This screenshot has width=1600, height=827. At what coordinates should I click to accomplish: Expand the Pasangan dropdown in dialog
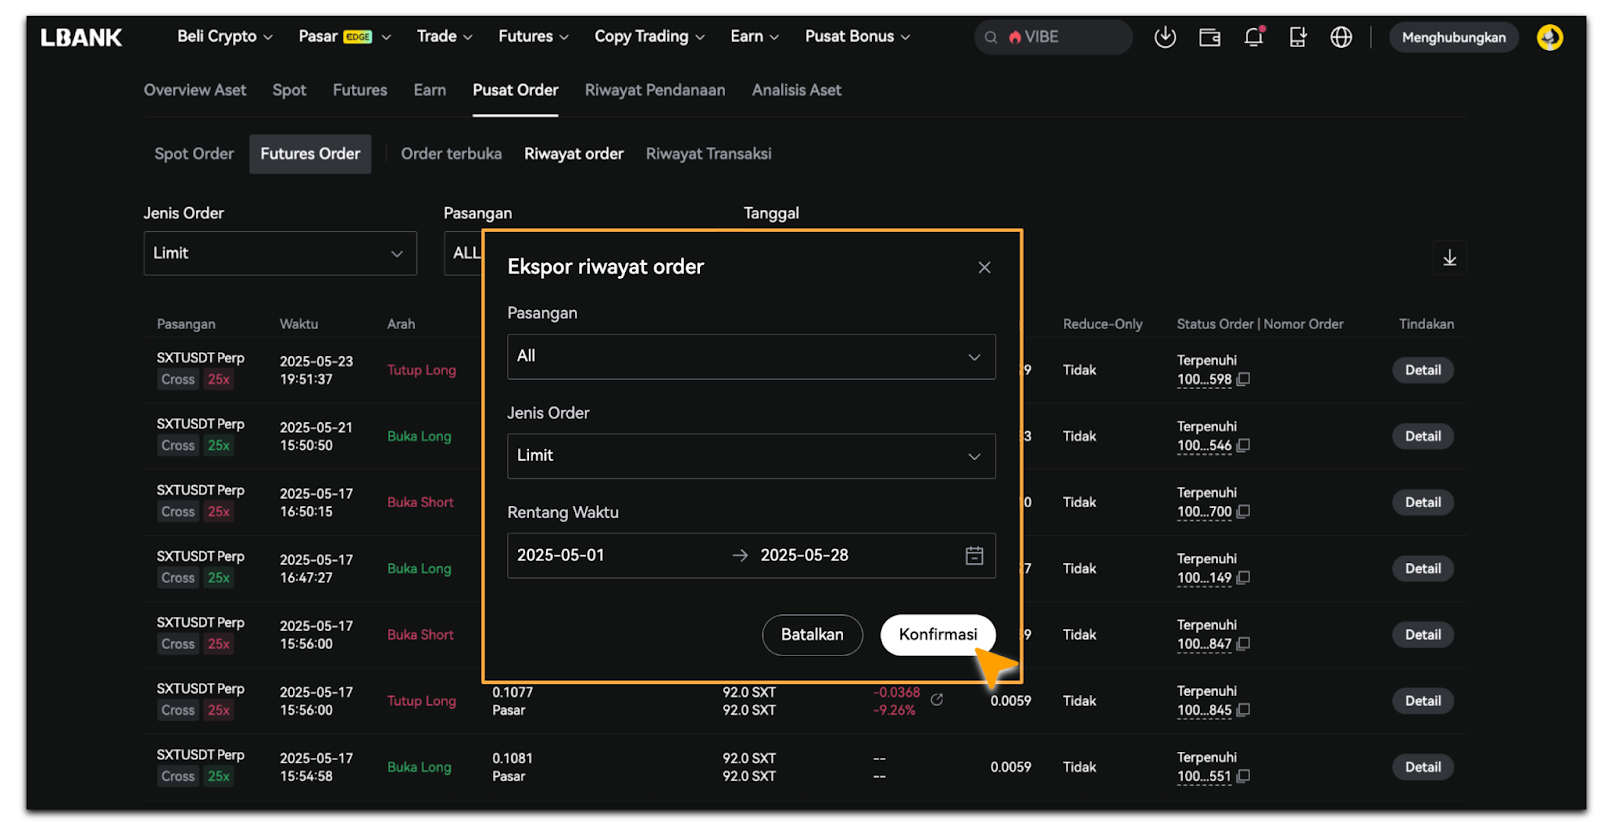pyautogui.click(x=751, y=357)
